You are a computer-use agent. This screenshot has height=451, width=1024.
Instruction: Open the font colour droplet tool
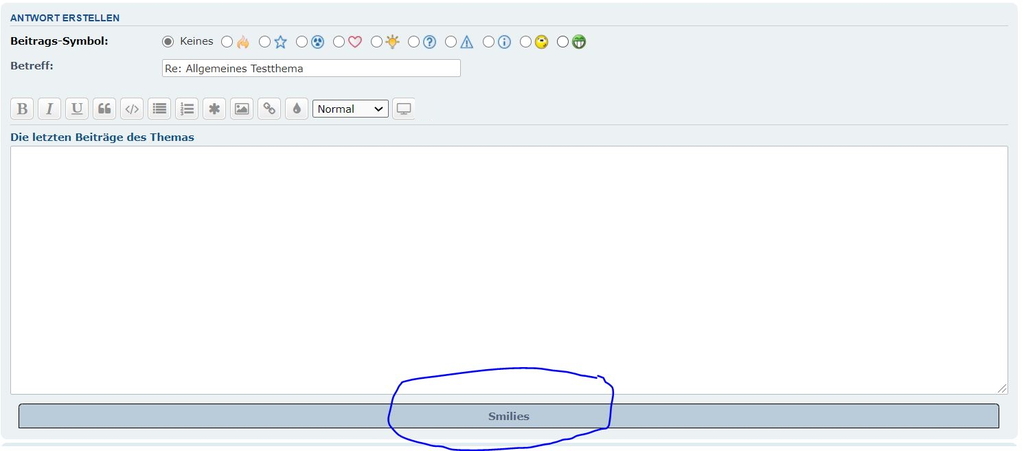pos(296,109)
